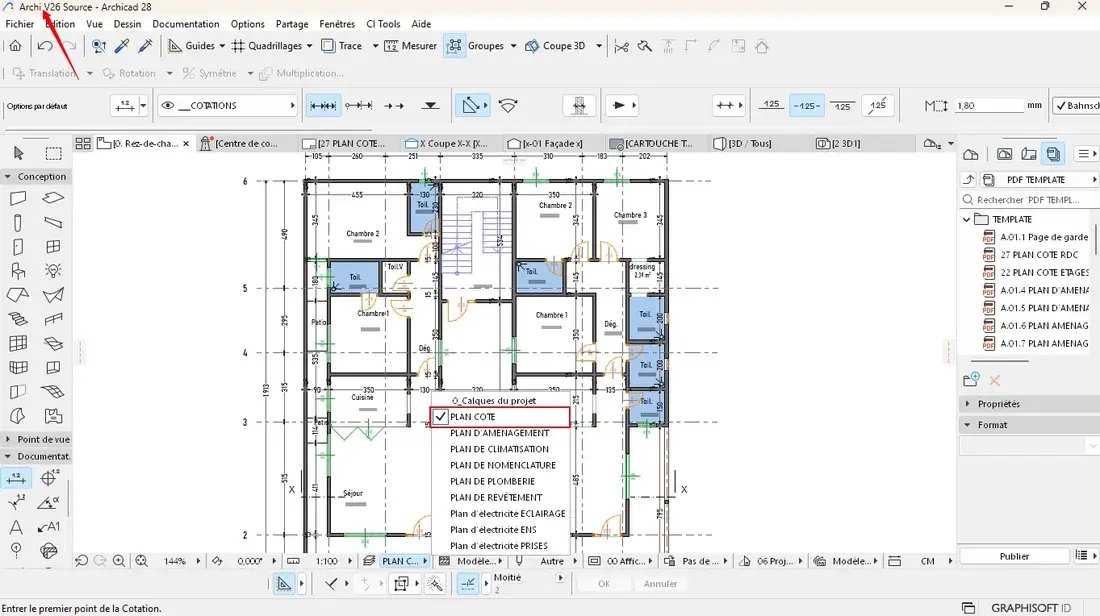Collapse the TEMPLATE folder tree
The width and height of the screenshot is (1100, 616).
(x=967, y=220)
